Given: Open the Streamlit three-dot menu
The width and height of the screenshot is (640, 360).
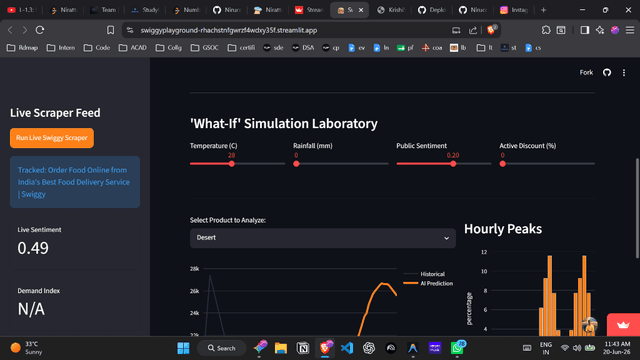Looking at the screenshot, I should [624, 73].
